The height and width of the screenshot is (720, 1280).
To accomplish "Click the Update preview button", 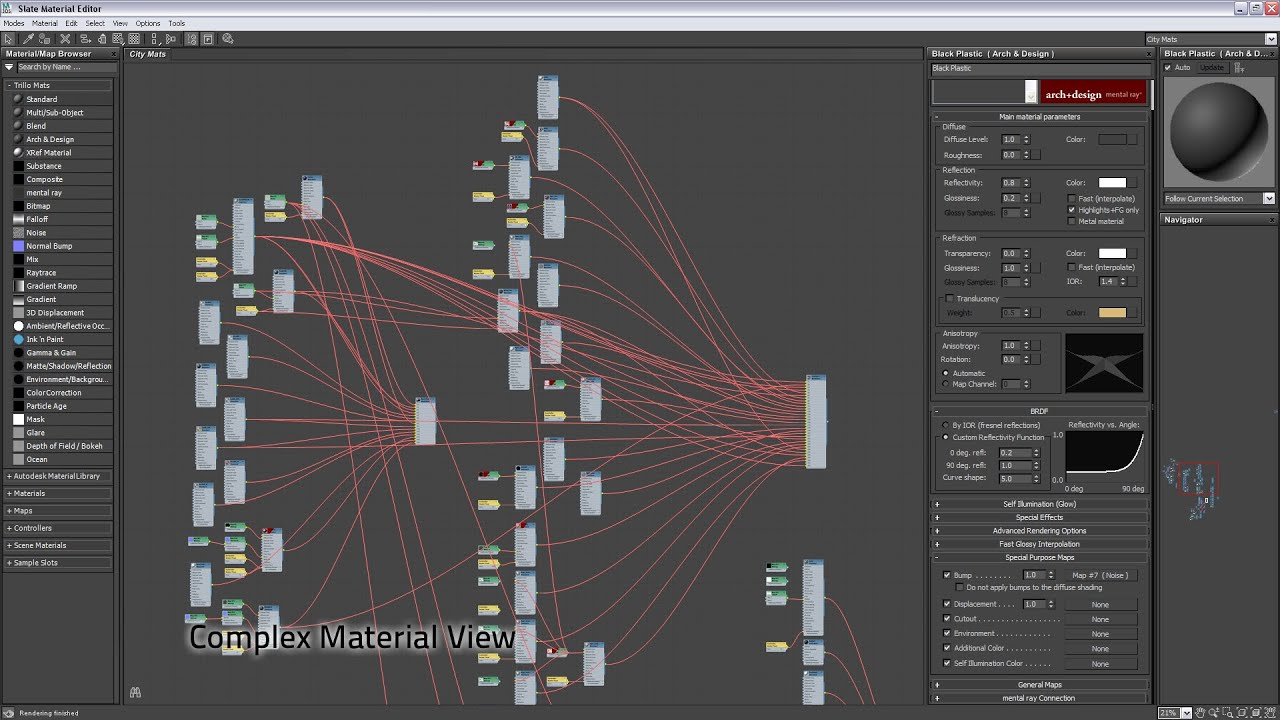I will 1211,68.
